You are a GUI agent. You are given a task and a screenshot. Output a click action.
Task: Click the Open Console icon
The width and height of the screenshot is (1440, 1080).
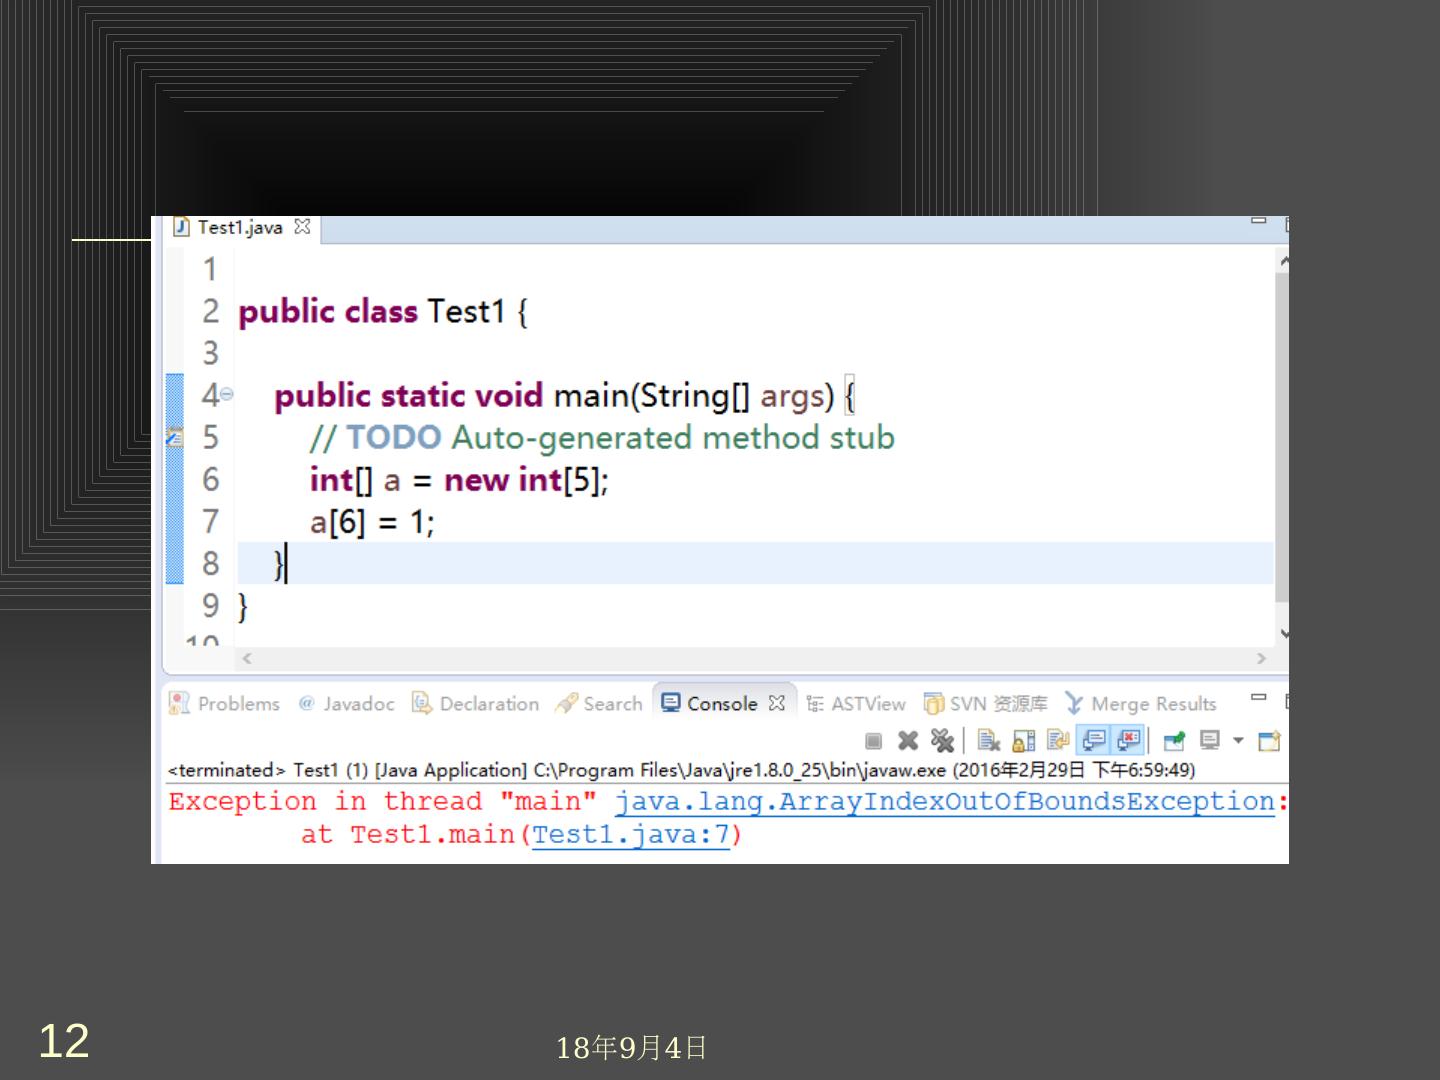1269,741
